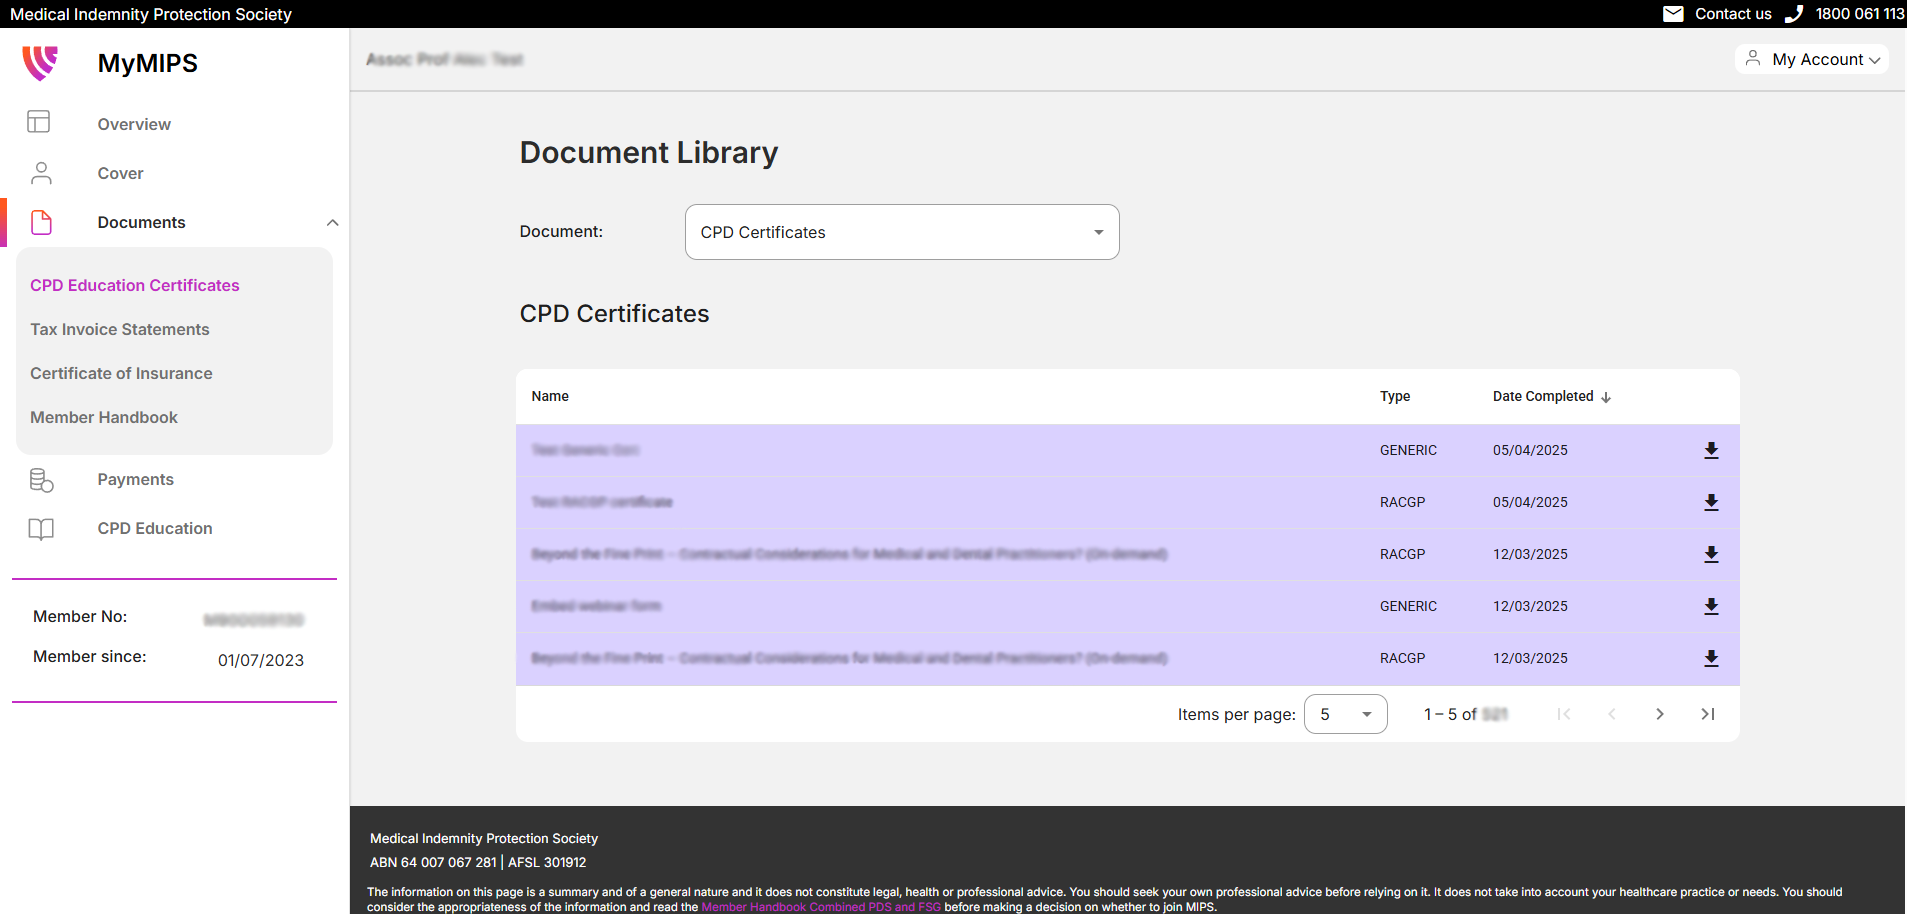Click the My Account user icon
Viewport: 1907px width, 914px height.
point(1753,59)
